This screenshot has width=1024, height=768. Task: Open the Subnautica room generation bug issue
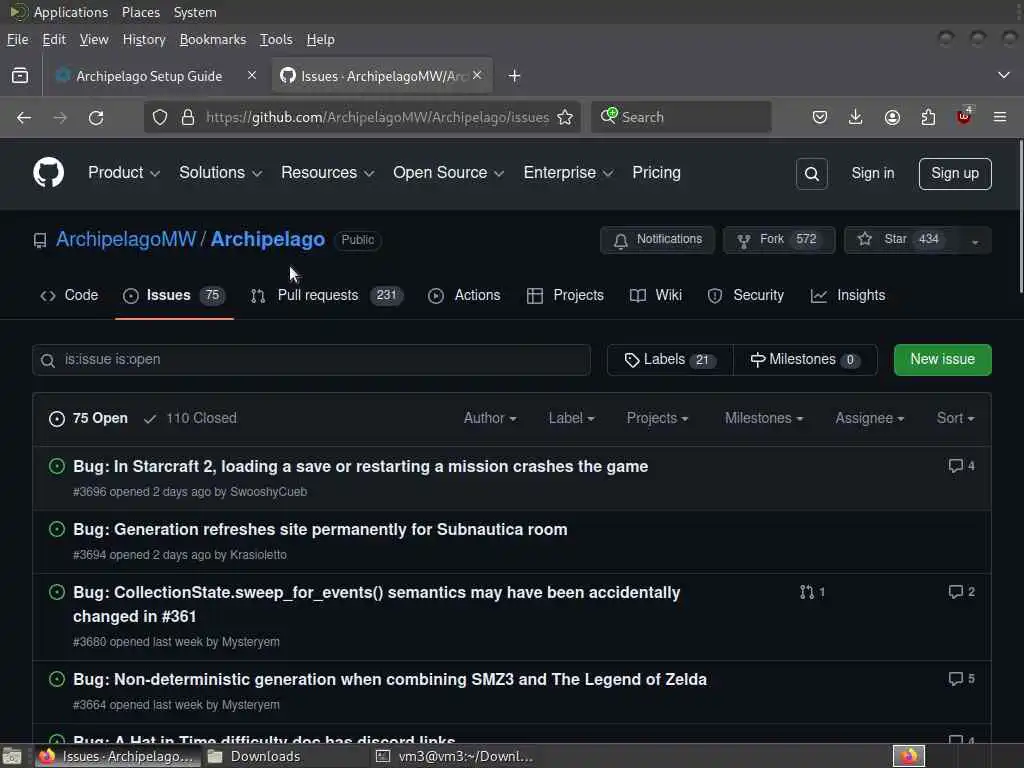[320, 529]
